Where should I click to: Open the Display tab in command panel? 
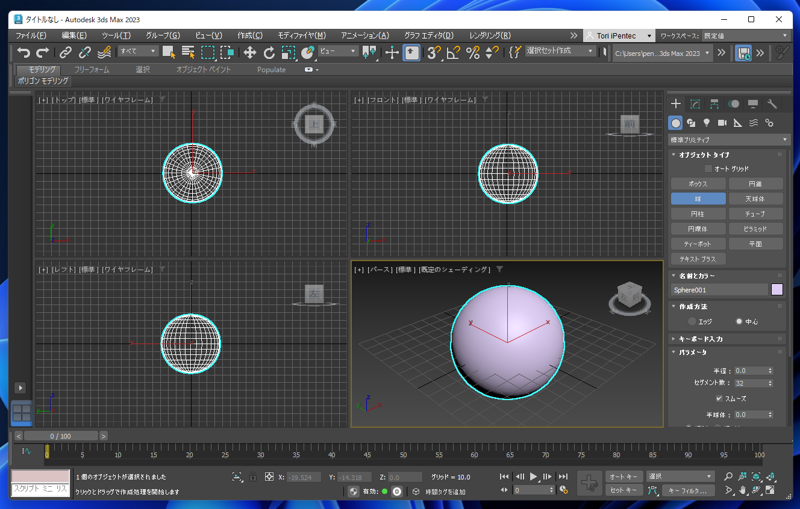(x=753, y=104)
